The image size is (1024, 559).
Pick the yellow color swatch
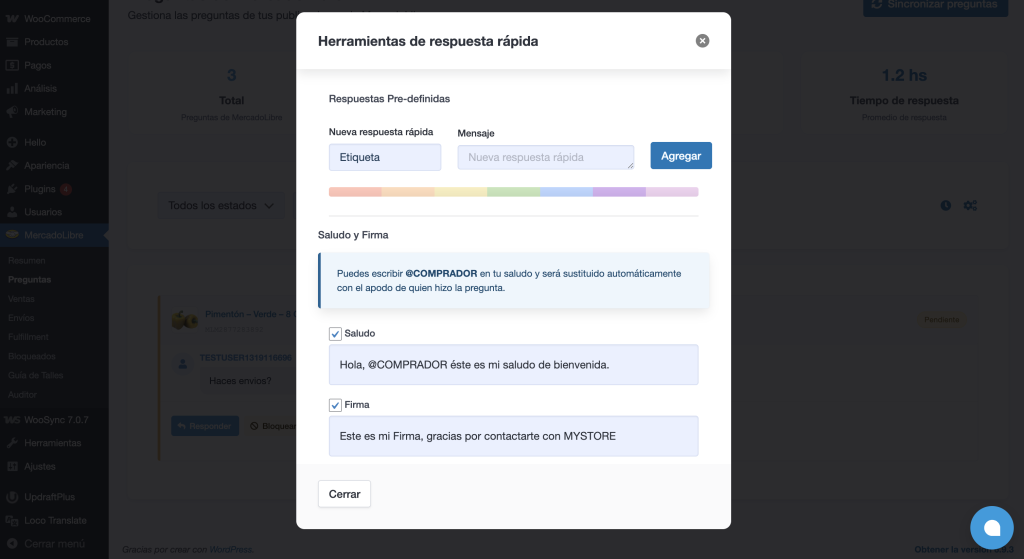click(x=461, y=192)
